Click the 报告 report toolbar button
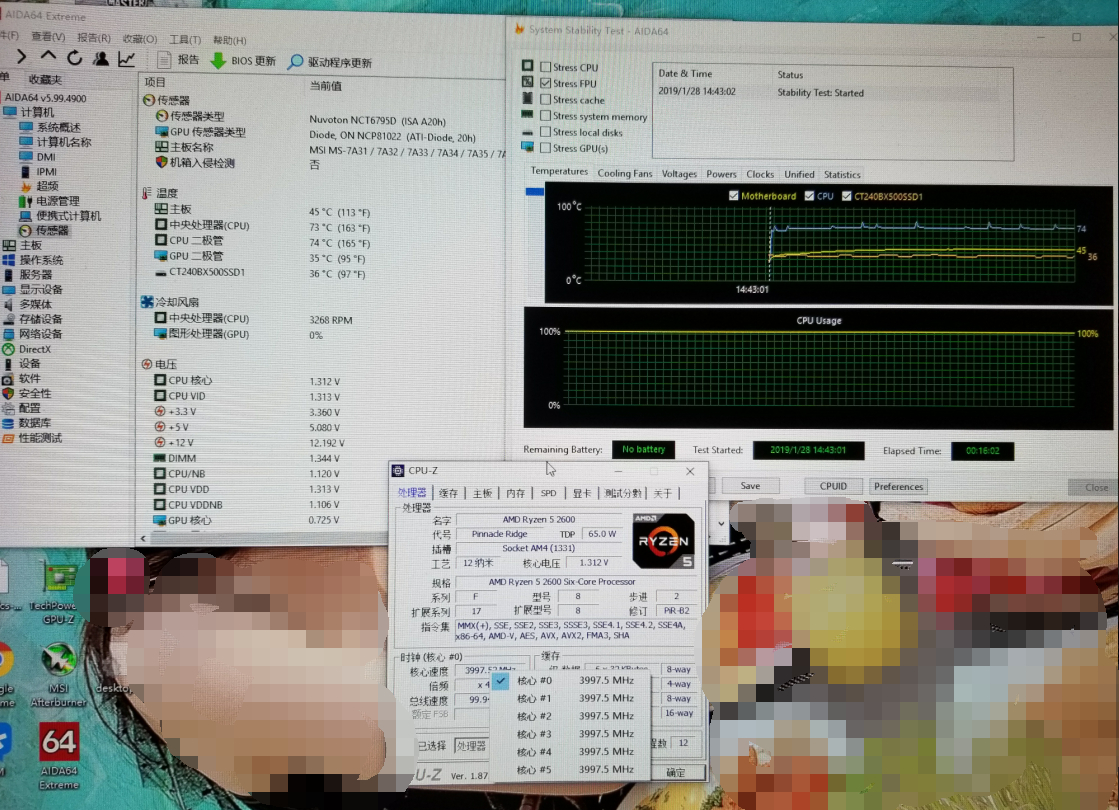The image size is (1119, 810). (x=178, y=60)
